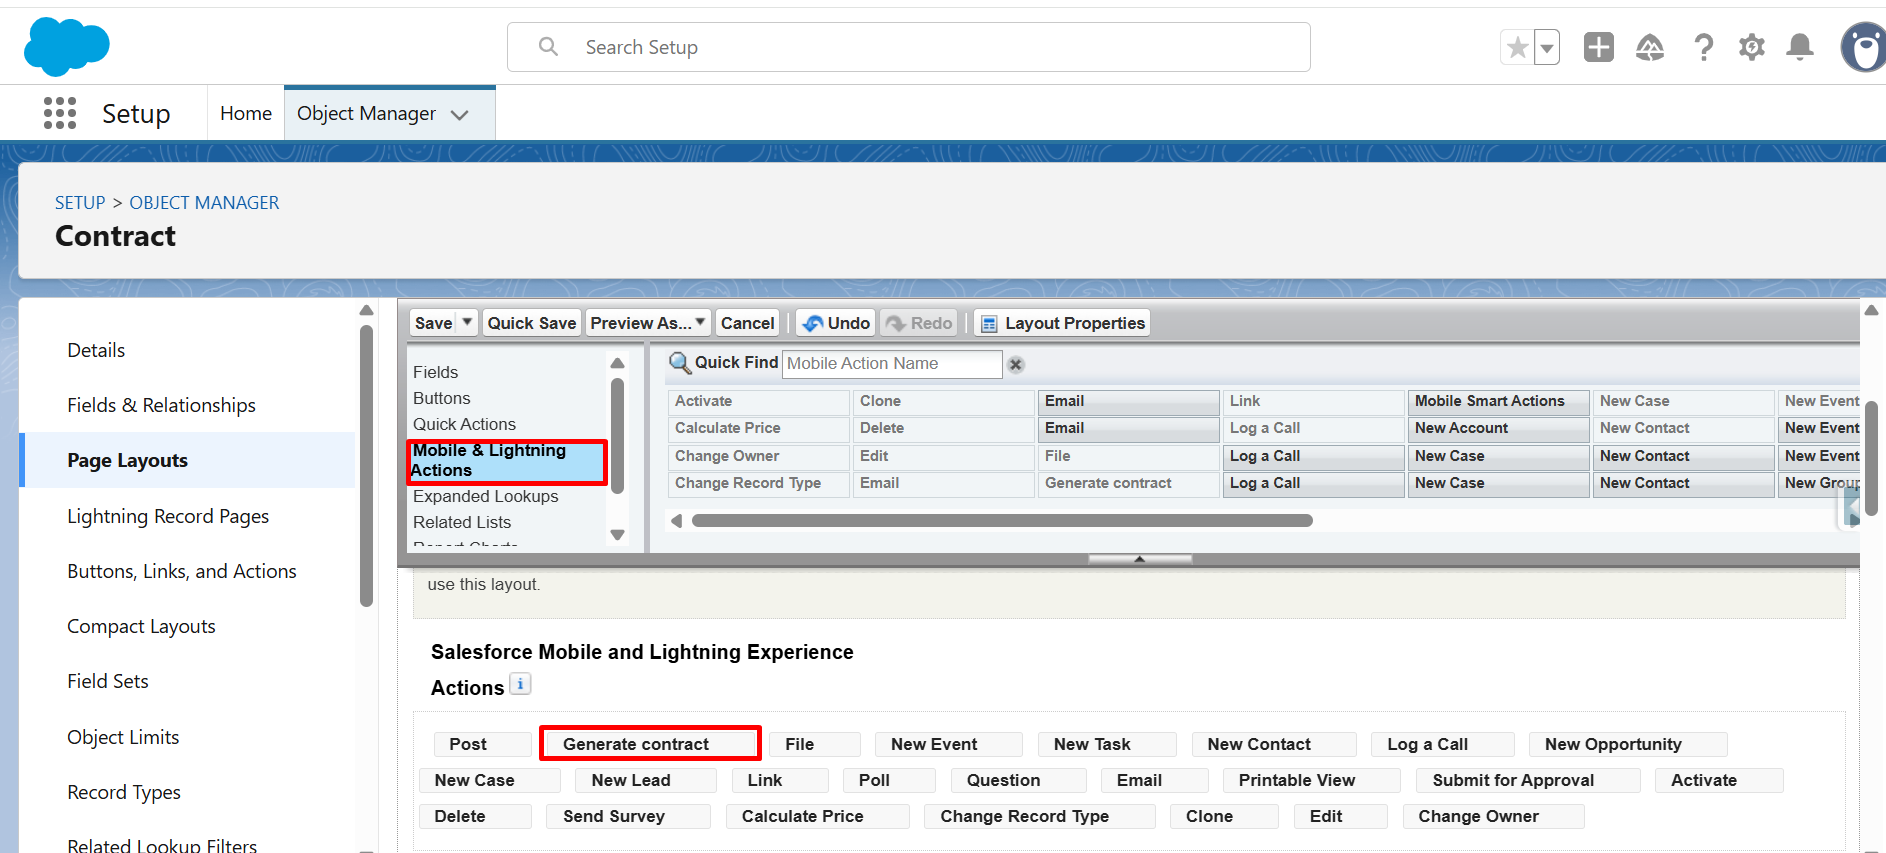Open the Preview As dropdown
The image size is (1886, 853).
coord(648,323)
